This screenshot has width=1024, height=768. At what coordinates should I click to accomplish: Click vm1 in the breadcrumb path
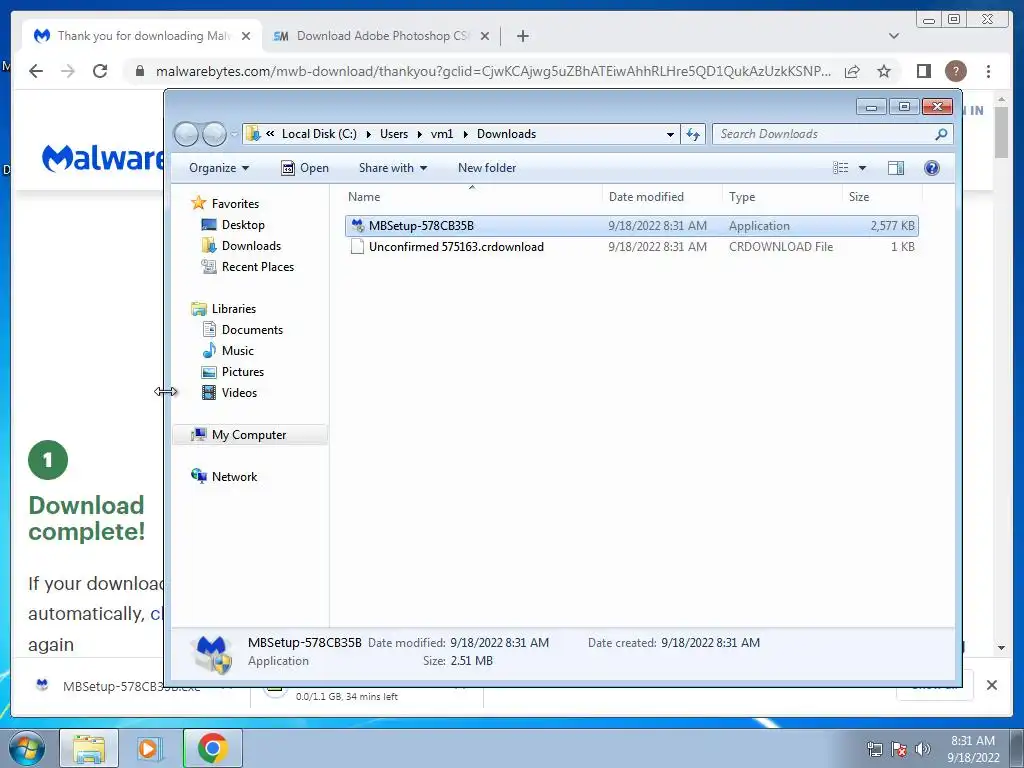coord(442,134)
